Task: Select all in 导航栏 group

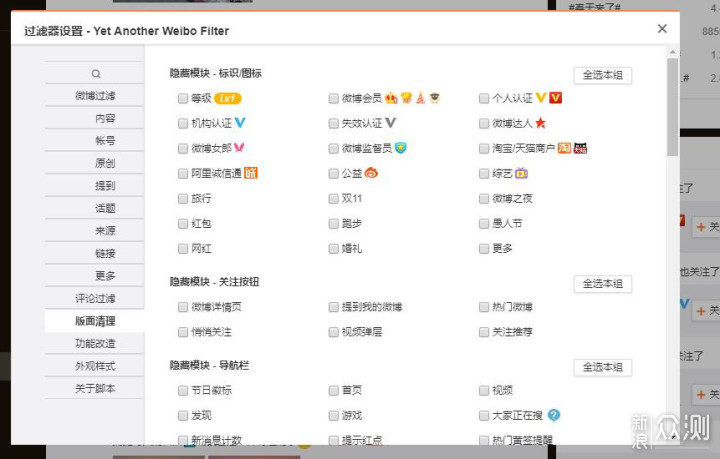Action: 602,367
